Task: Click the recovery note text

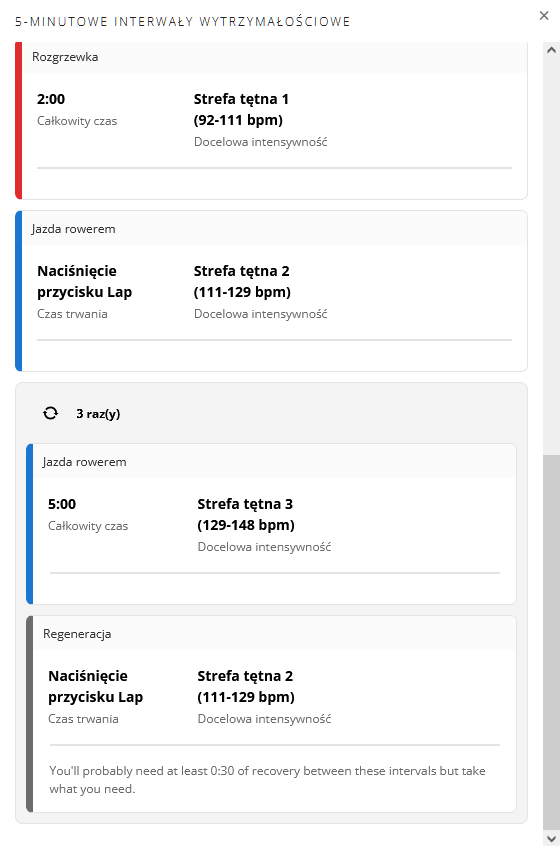Action: click(267, 780)
